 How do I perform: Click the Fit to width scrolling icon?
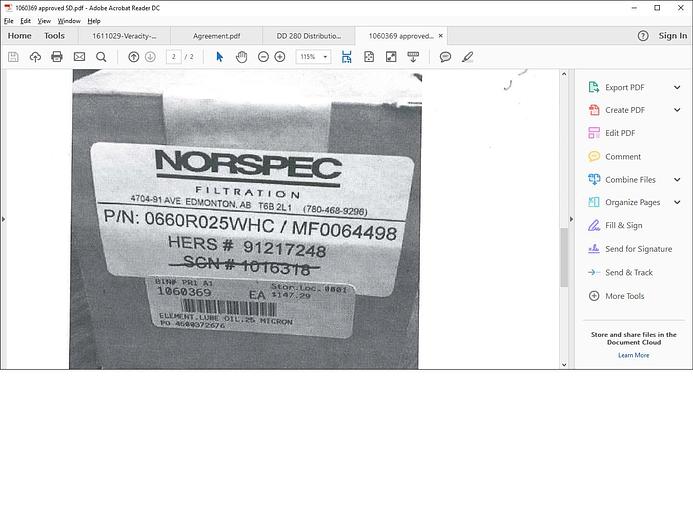click(346, 57)
